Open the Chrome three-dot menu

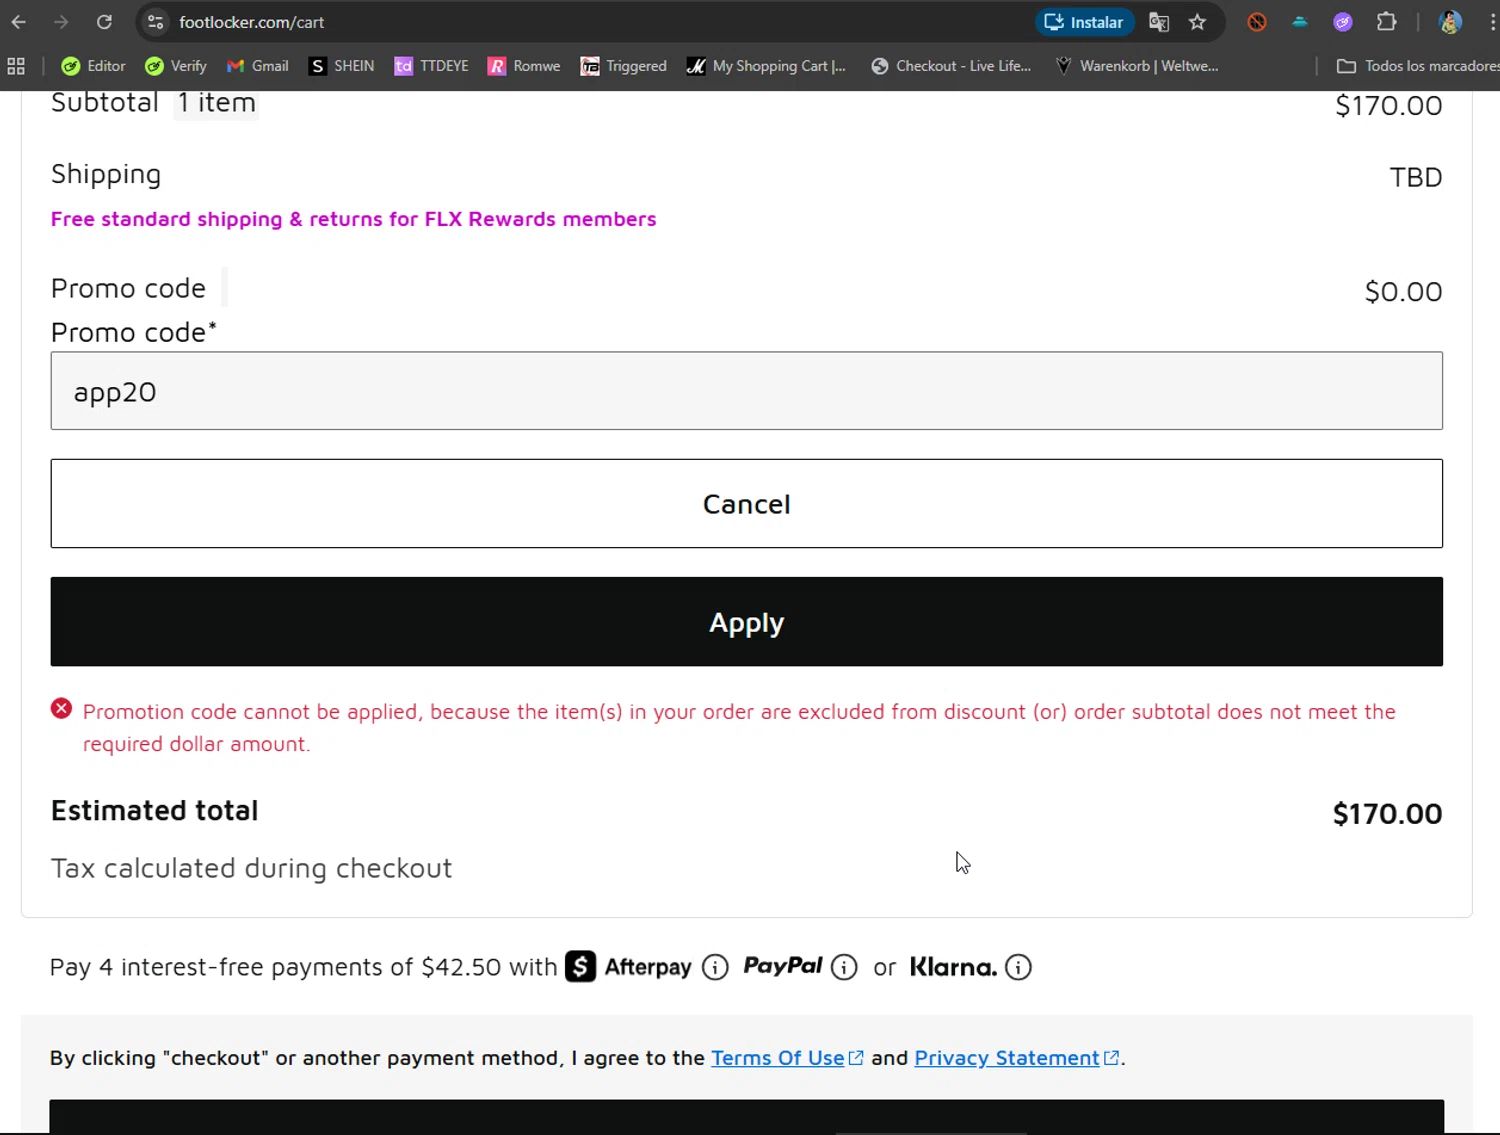click(1492, 22)
